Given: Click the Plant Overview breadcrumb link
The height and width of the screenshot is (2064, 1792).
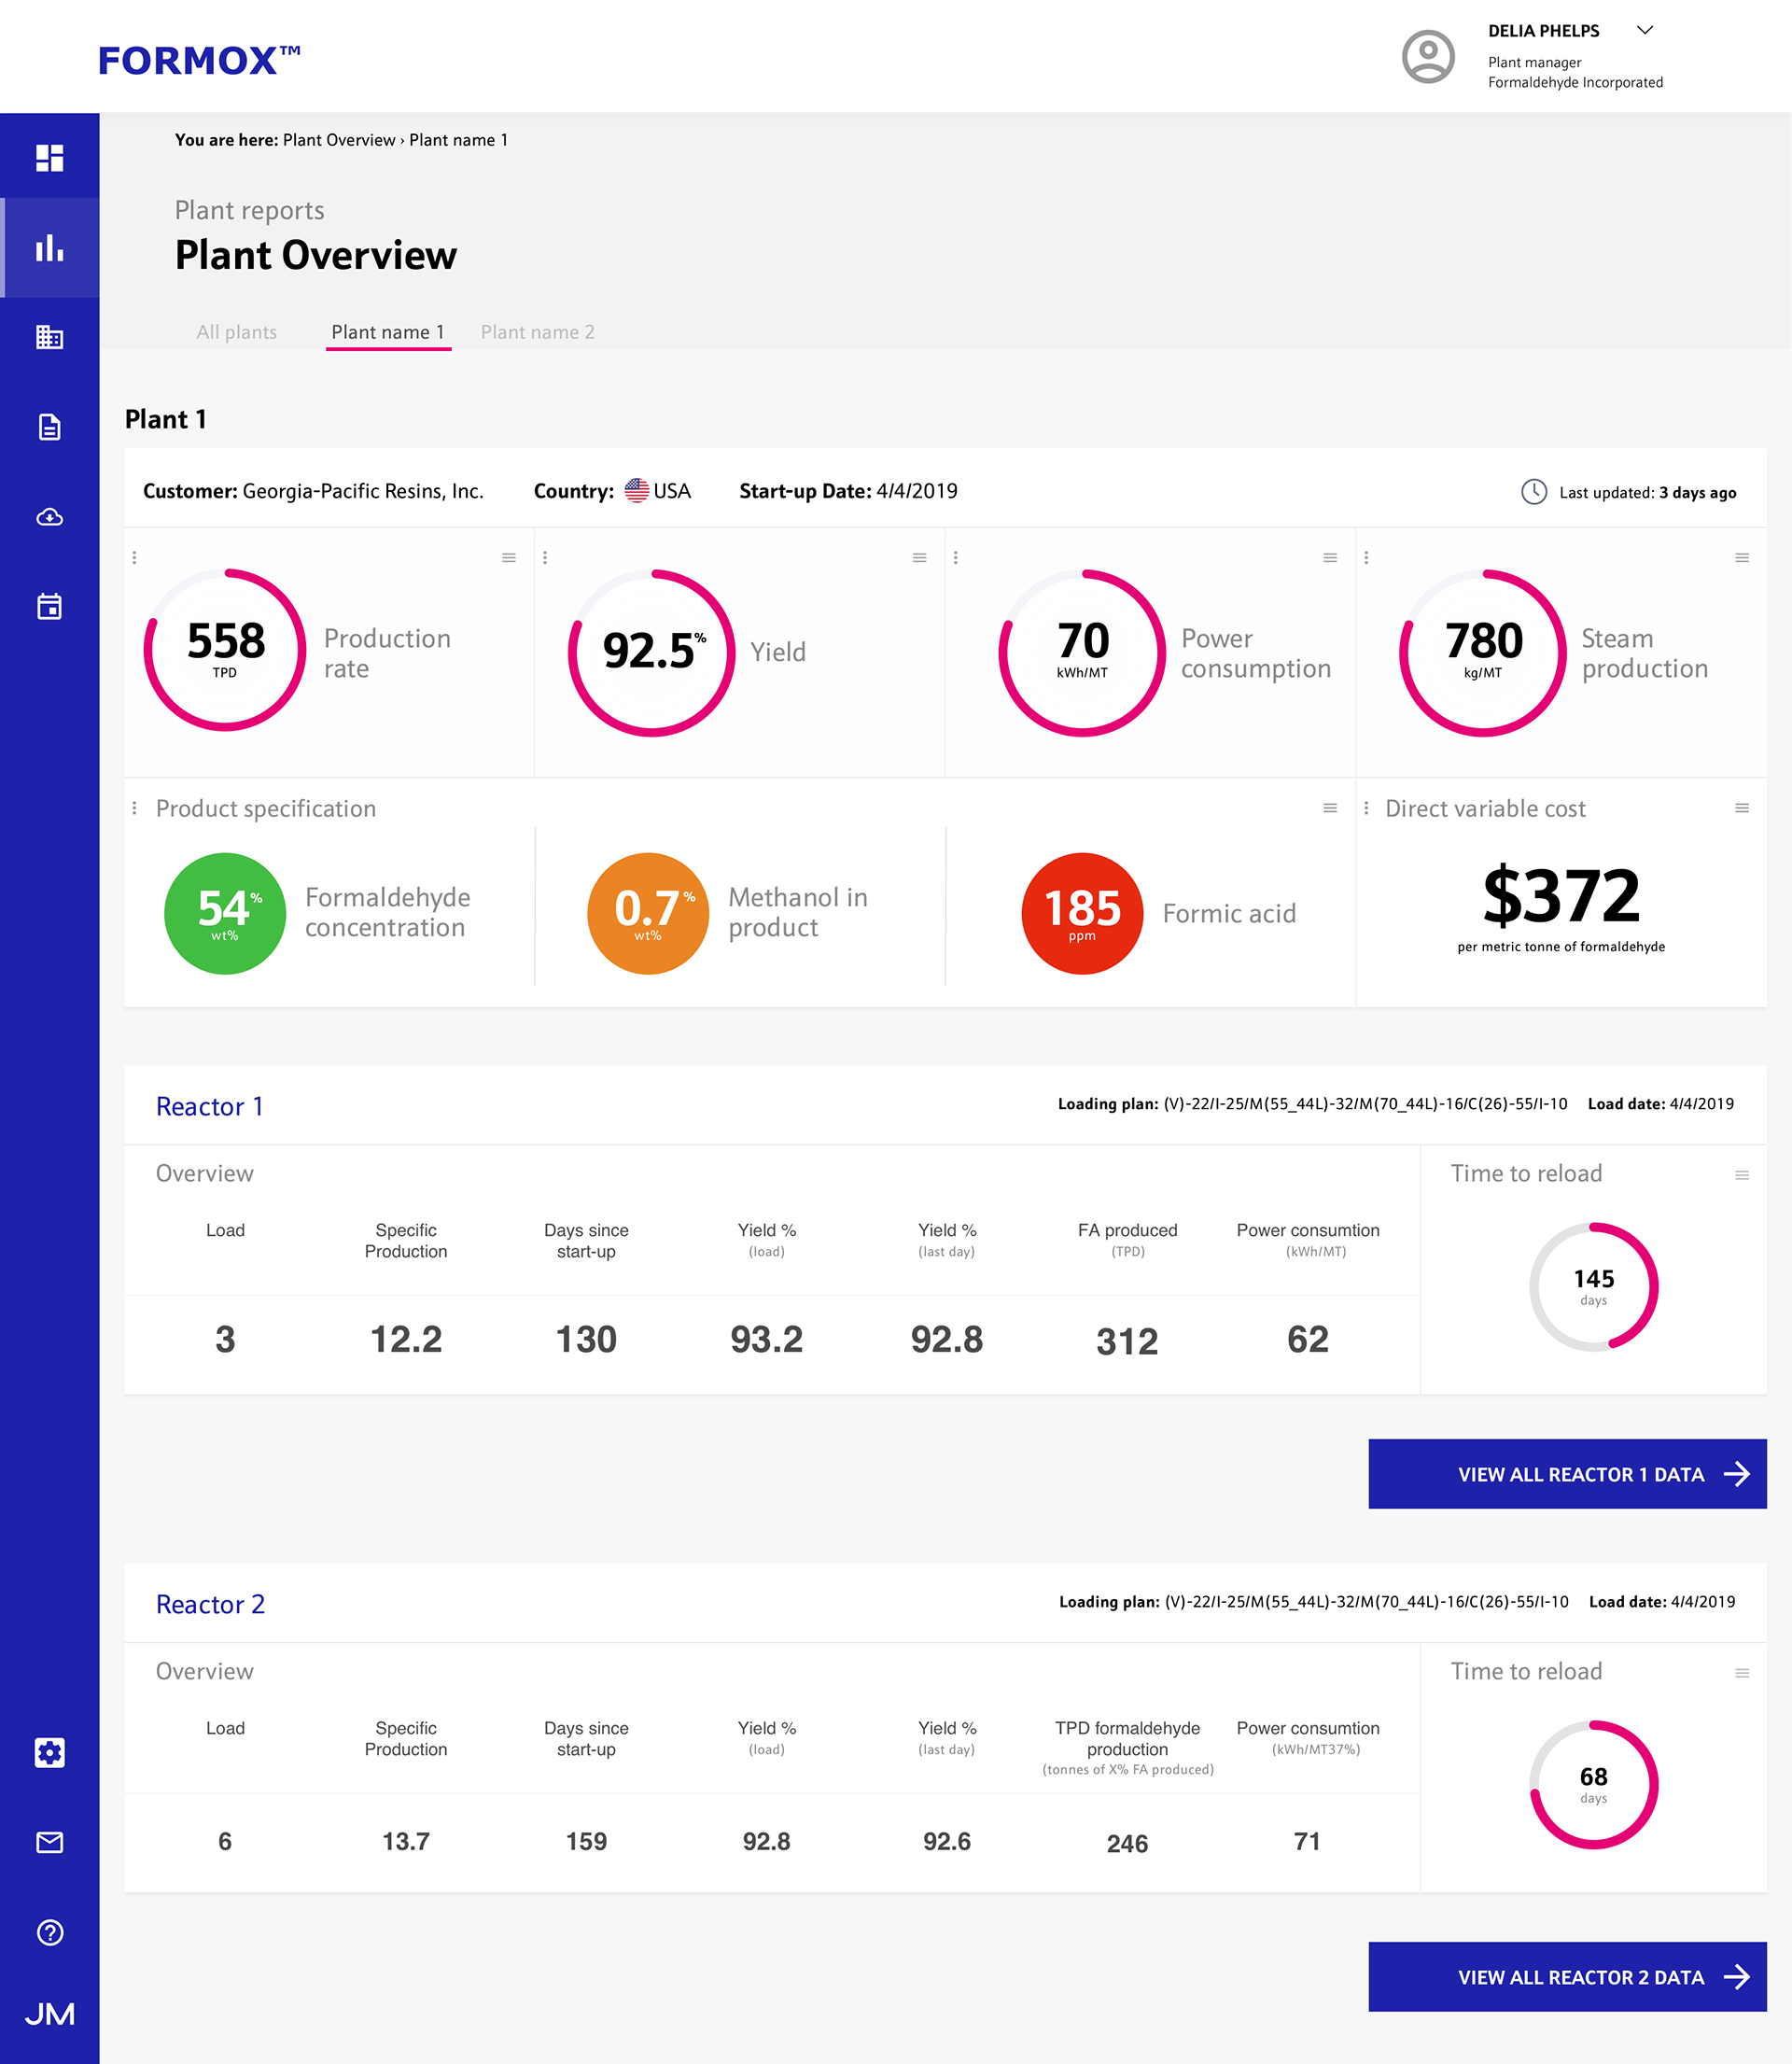Looking at the screenshot, I should click(x=339, y=140).
